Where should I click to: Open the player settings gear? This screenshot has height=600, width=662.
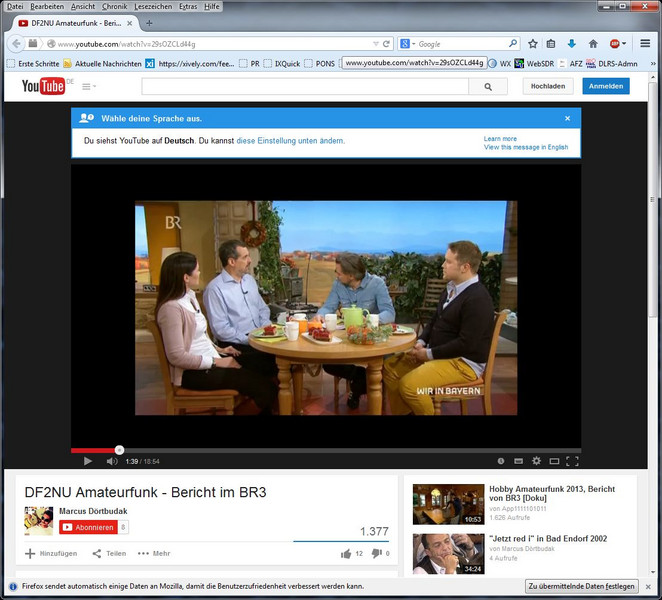pyautogui.click(x=536, y=461)
